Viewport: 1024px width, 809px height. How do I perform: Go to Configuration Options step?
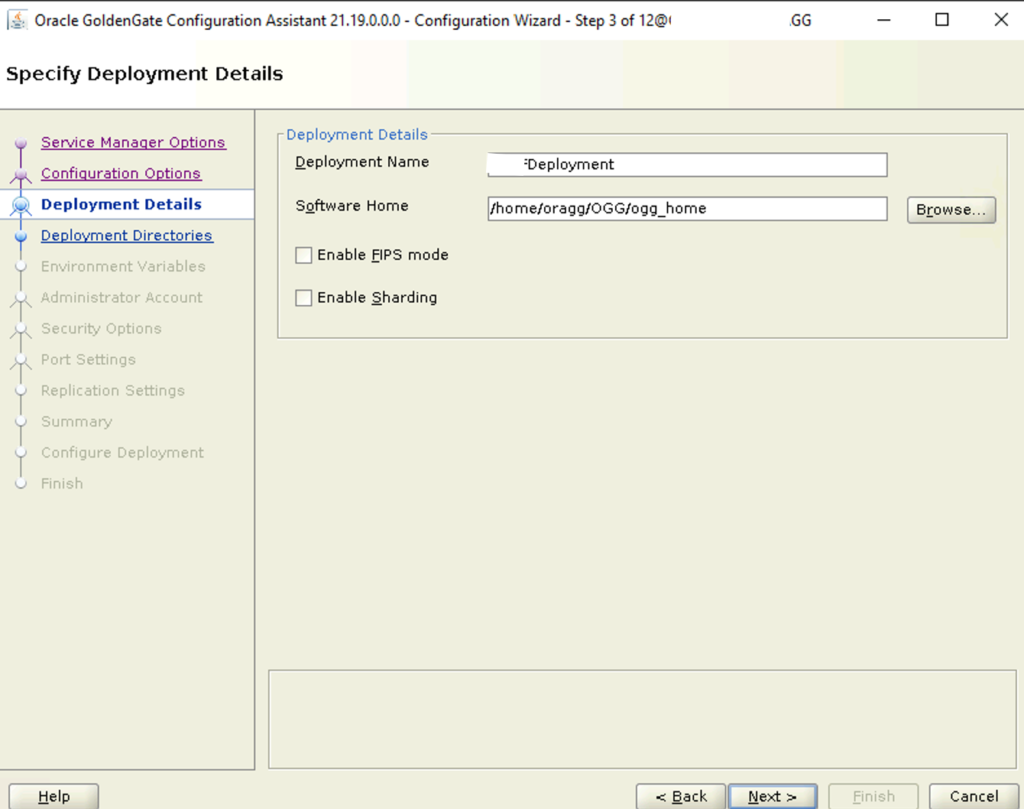tap(121, 174)
